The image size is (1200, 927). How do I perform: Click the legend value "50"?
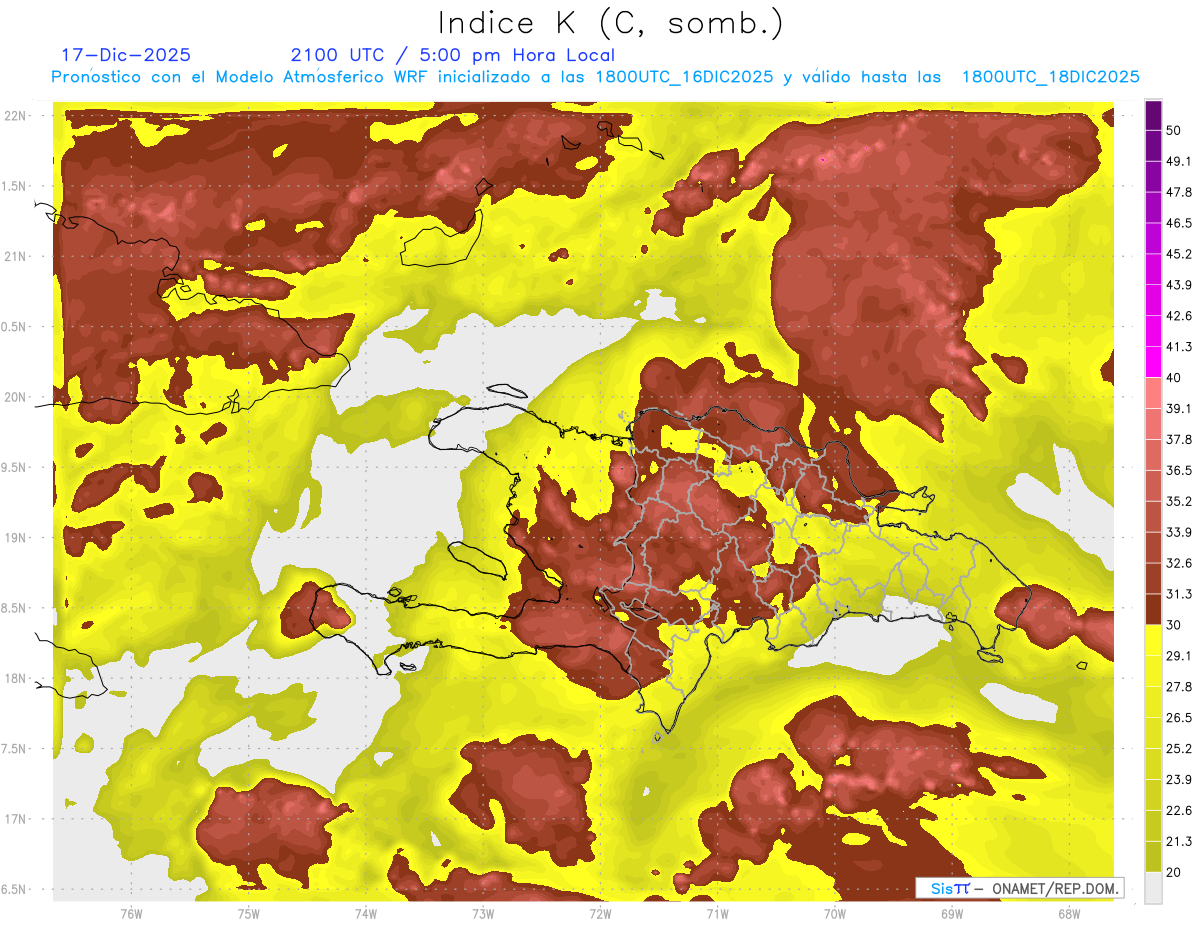click(x=1175, y=131)
